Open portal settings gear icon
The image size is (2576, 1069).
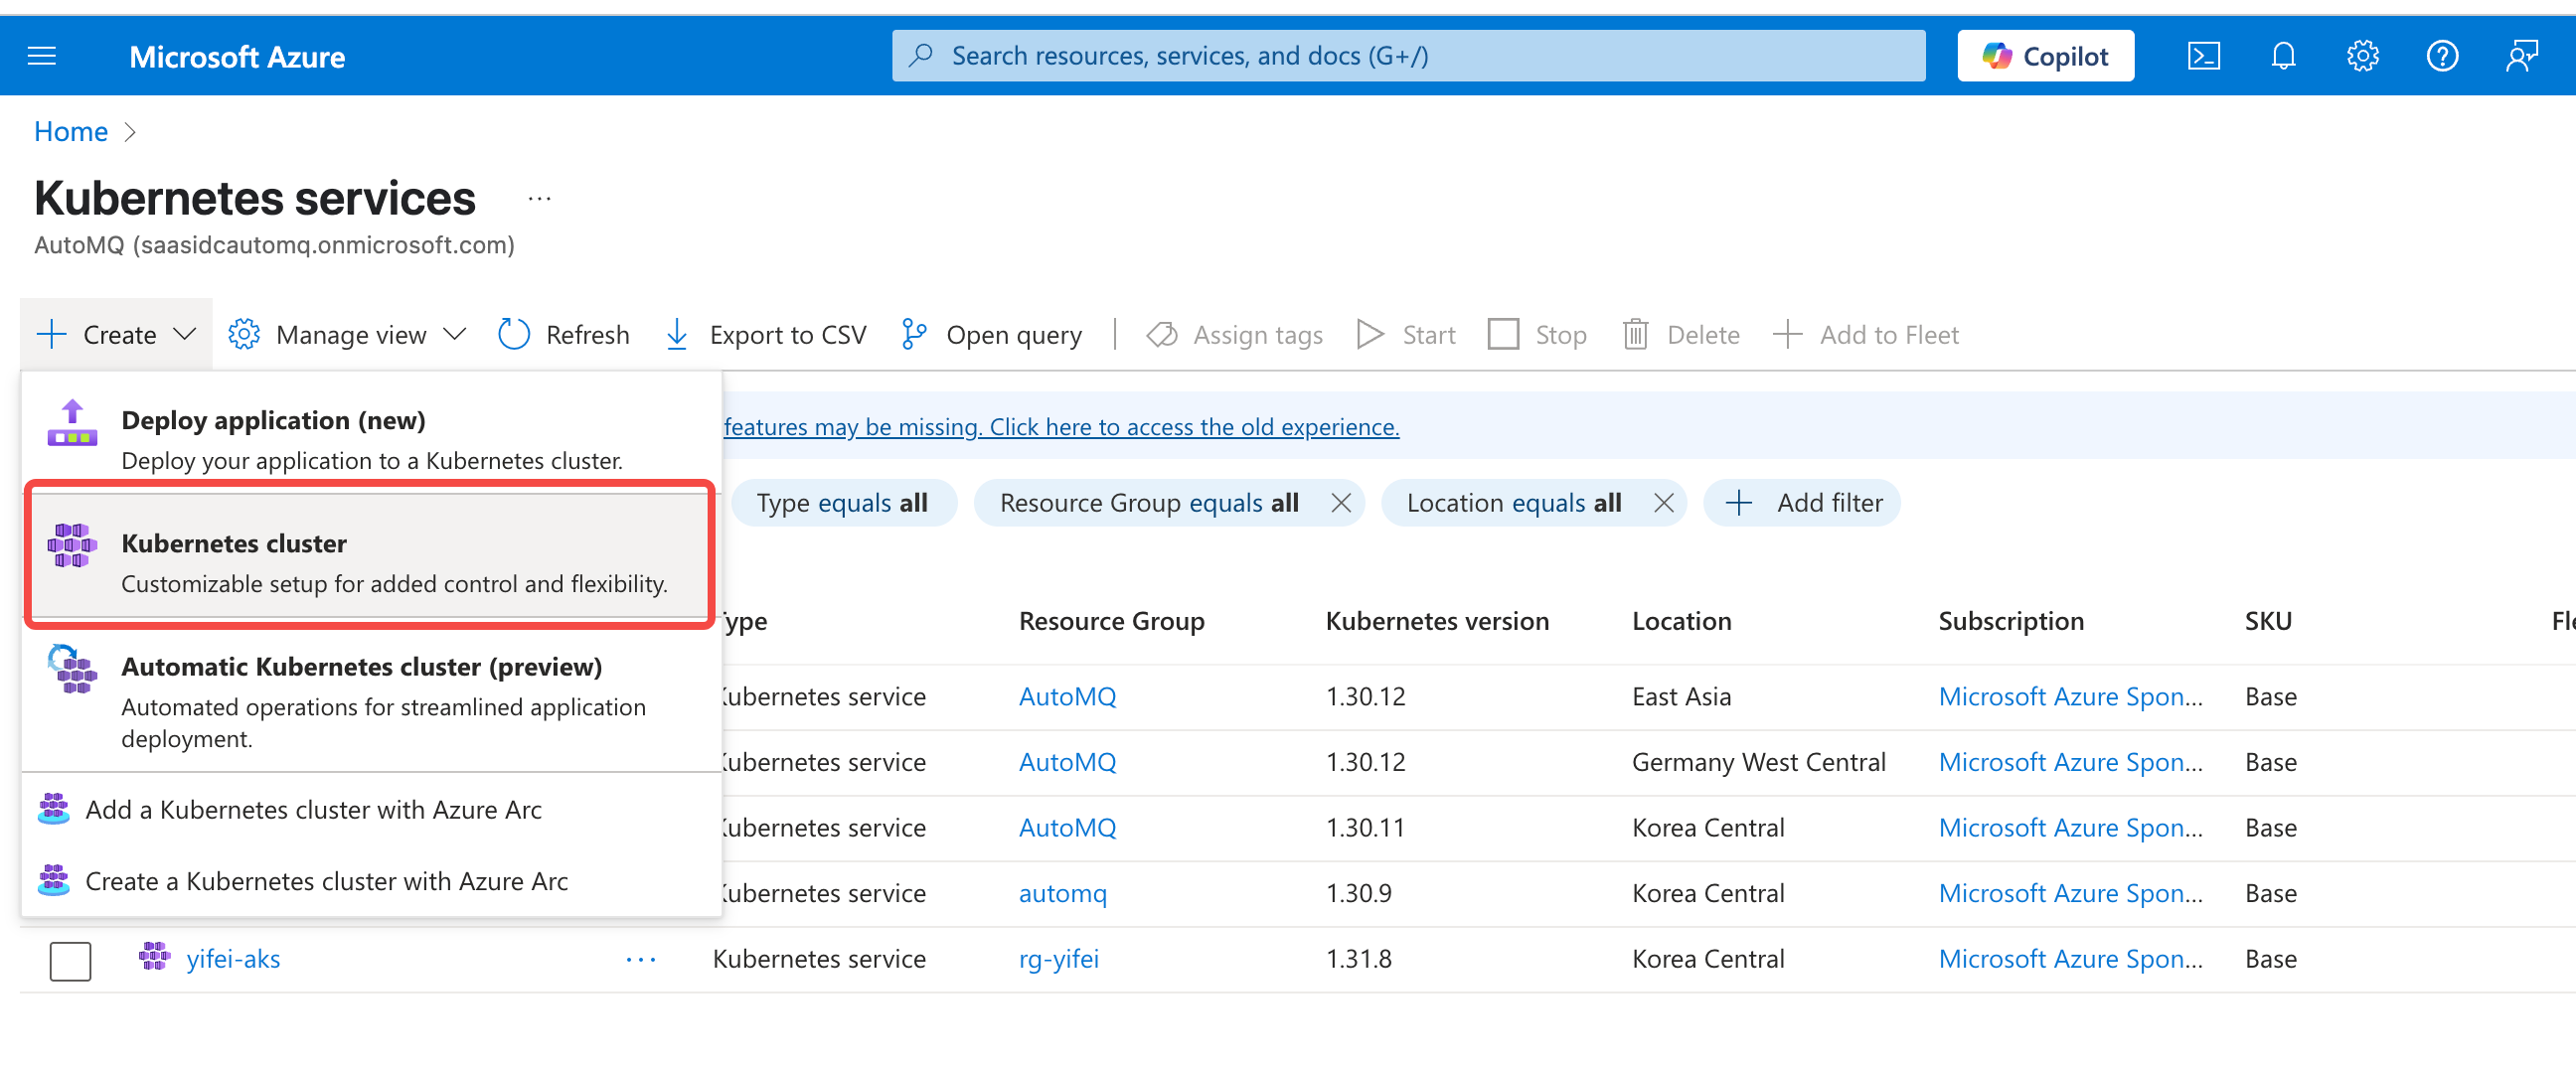pyautogui.click(x=2362, y=56)
